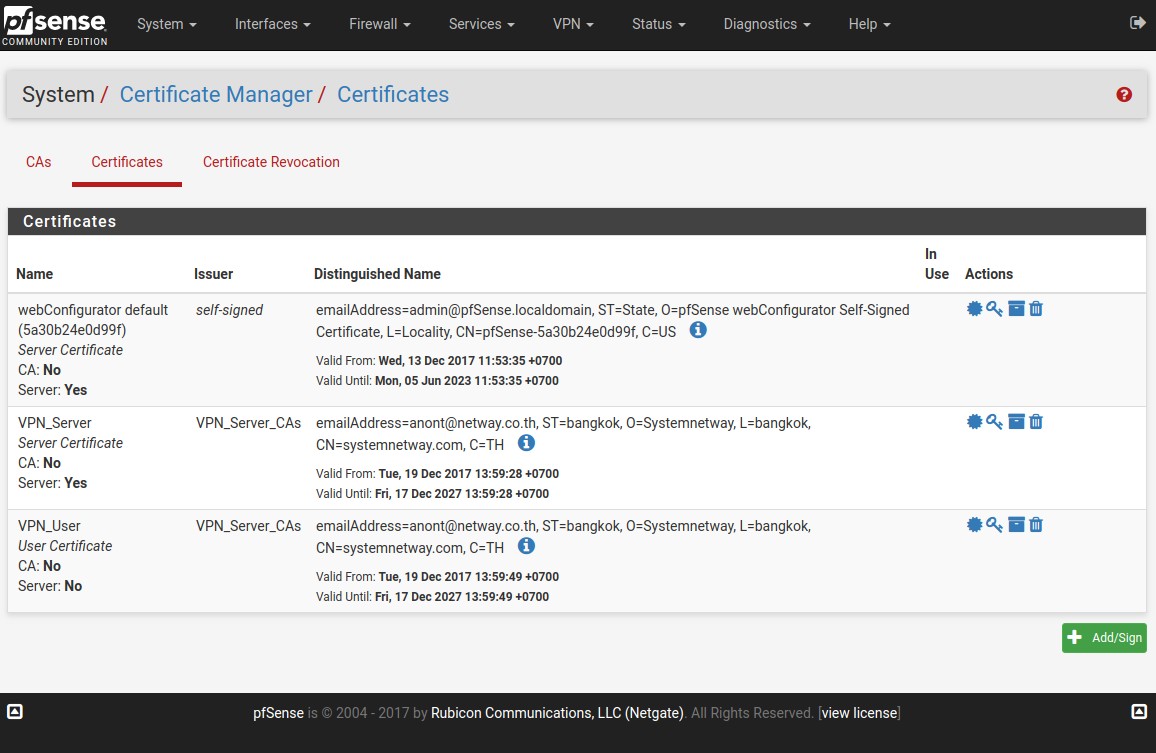Export key for webConfigurator default certificate

(x=994, y=309)
